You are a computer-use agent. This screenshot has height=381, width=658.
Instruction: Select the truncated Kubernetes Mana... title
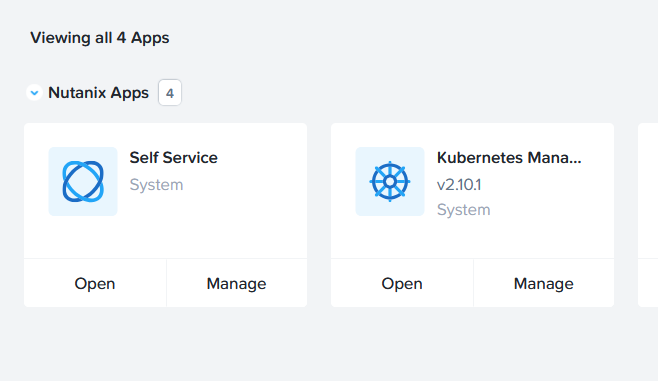pyautogui.click(x=509, y=158)
